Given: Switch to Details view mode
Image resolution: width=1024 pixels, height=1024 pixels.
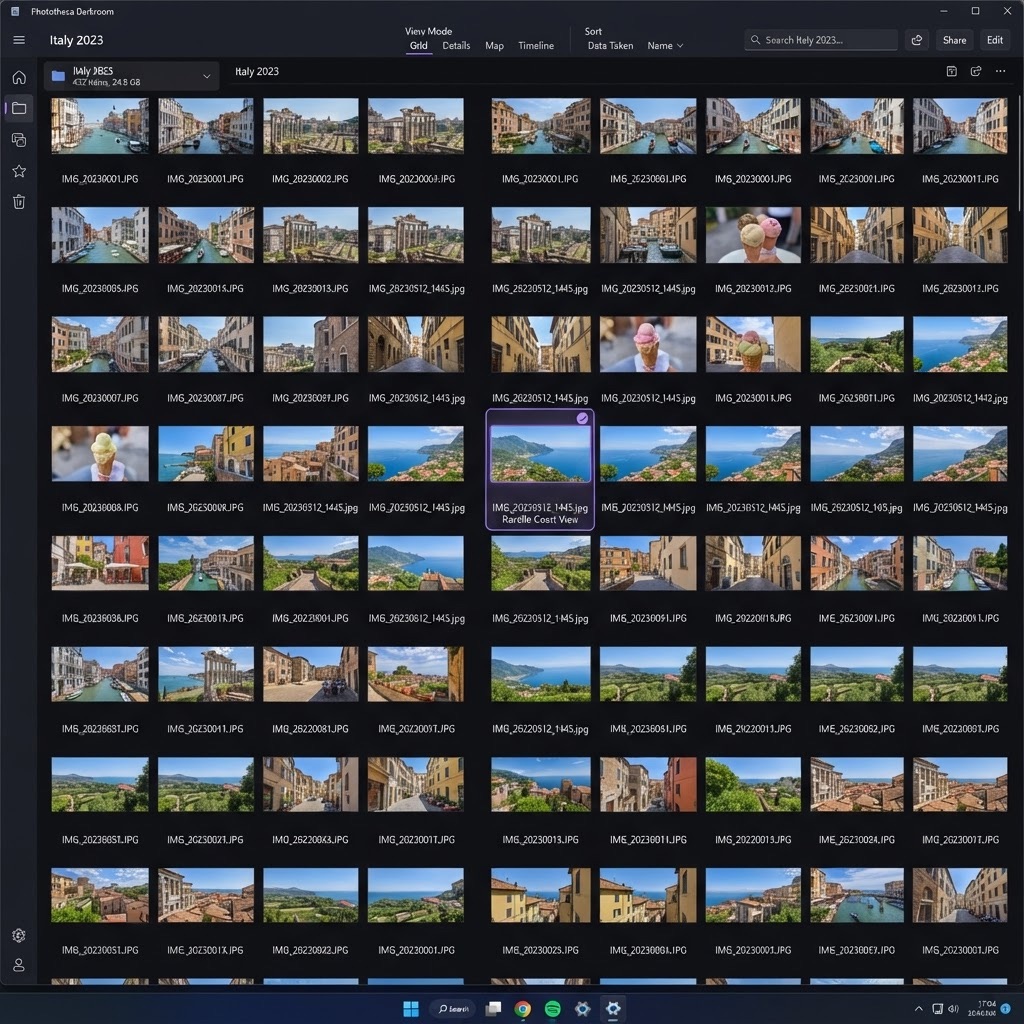Looking at the screenshot, I should click(456, 46).
